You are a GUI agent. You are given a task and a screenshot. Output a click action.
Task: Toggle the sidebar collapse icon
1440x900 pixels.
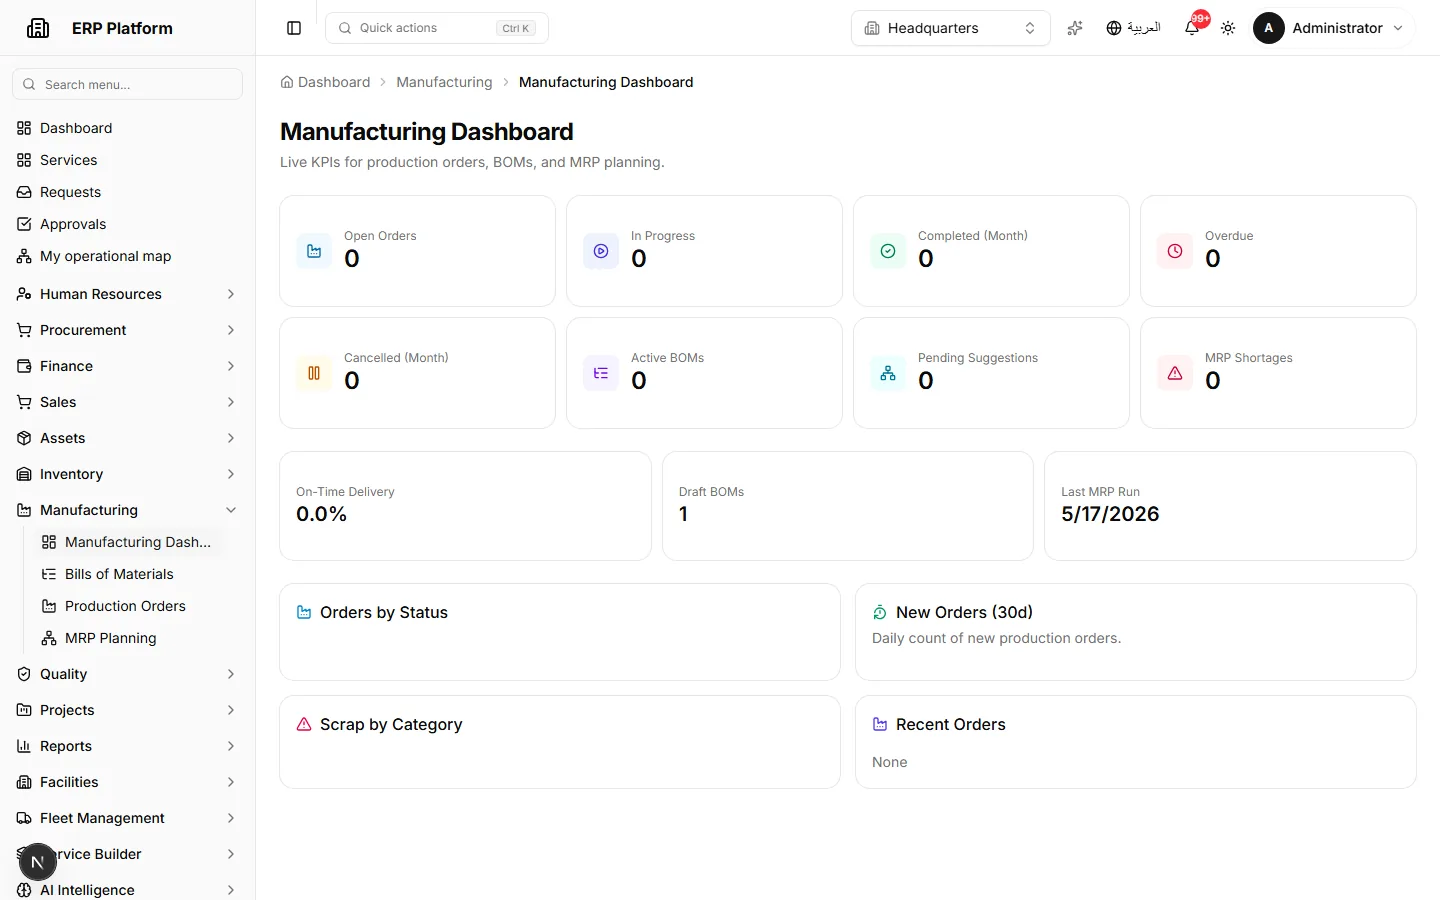point(294,28)
